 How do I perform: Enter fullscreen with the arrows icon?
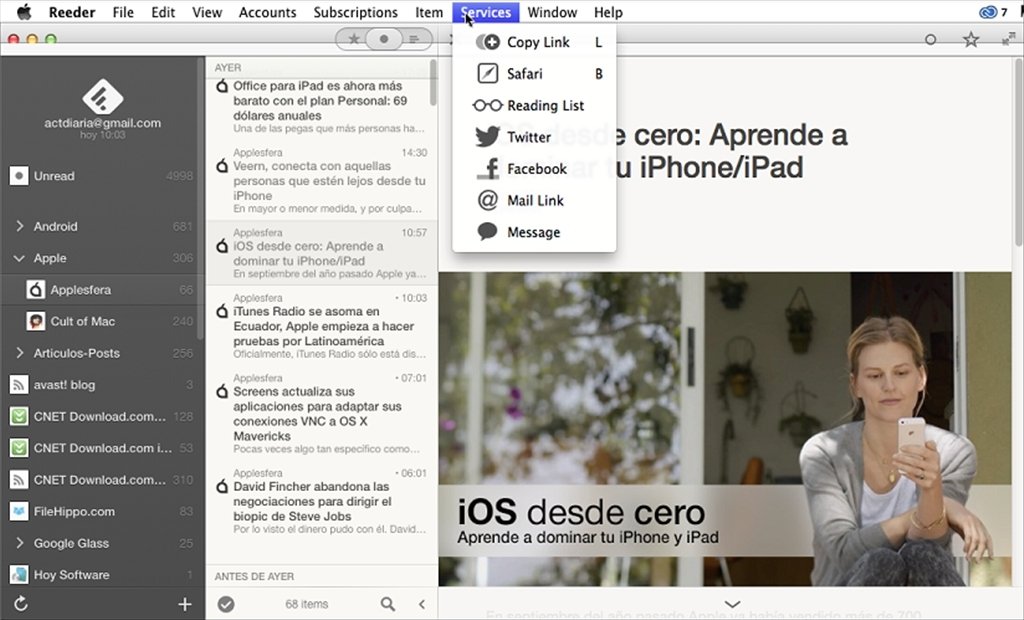tap(1008, 40)
